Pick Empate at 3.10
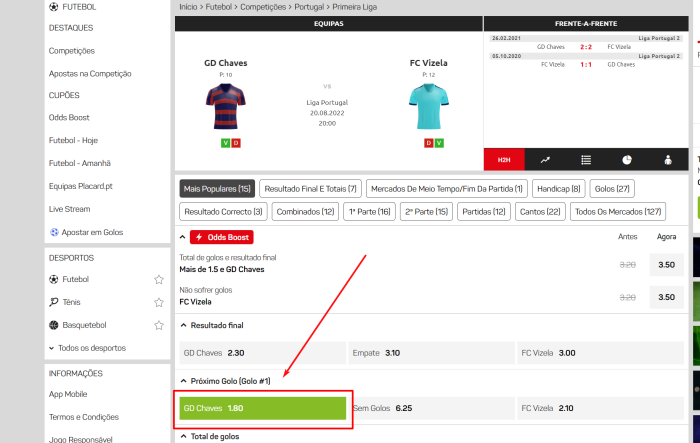Screen dimensions: 700x443 [x=431, y=353]
